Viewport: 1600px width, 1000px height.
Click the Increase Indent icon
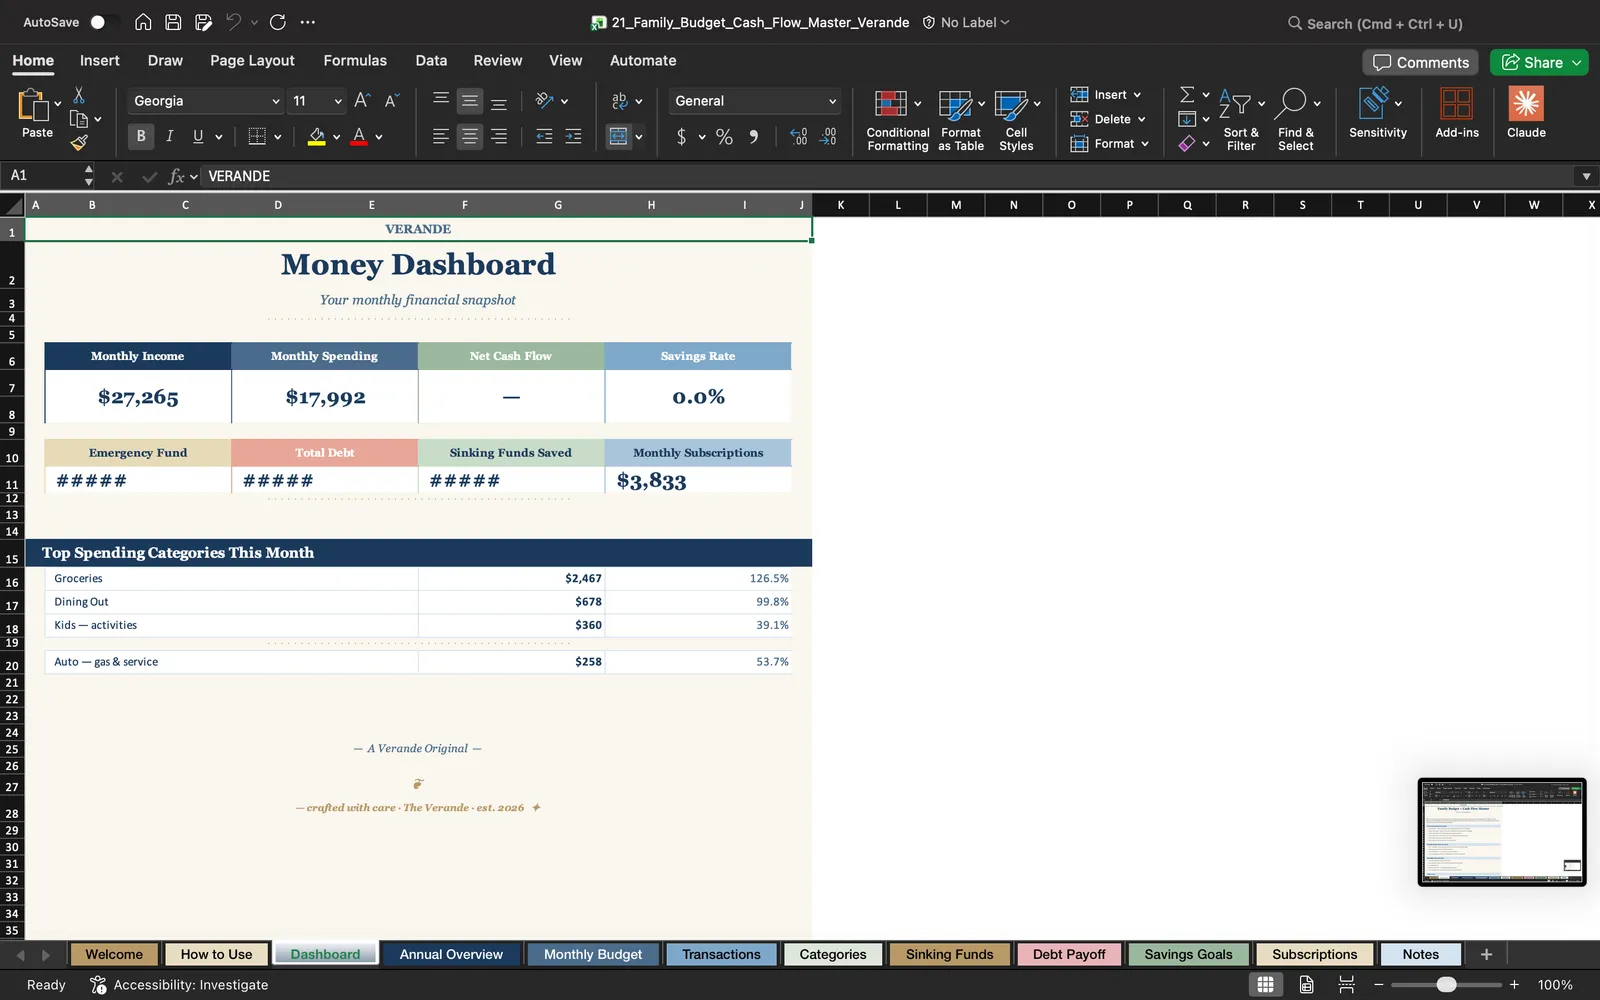573,136
